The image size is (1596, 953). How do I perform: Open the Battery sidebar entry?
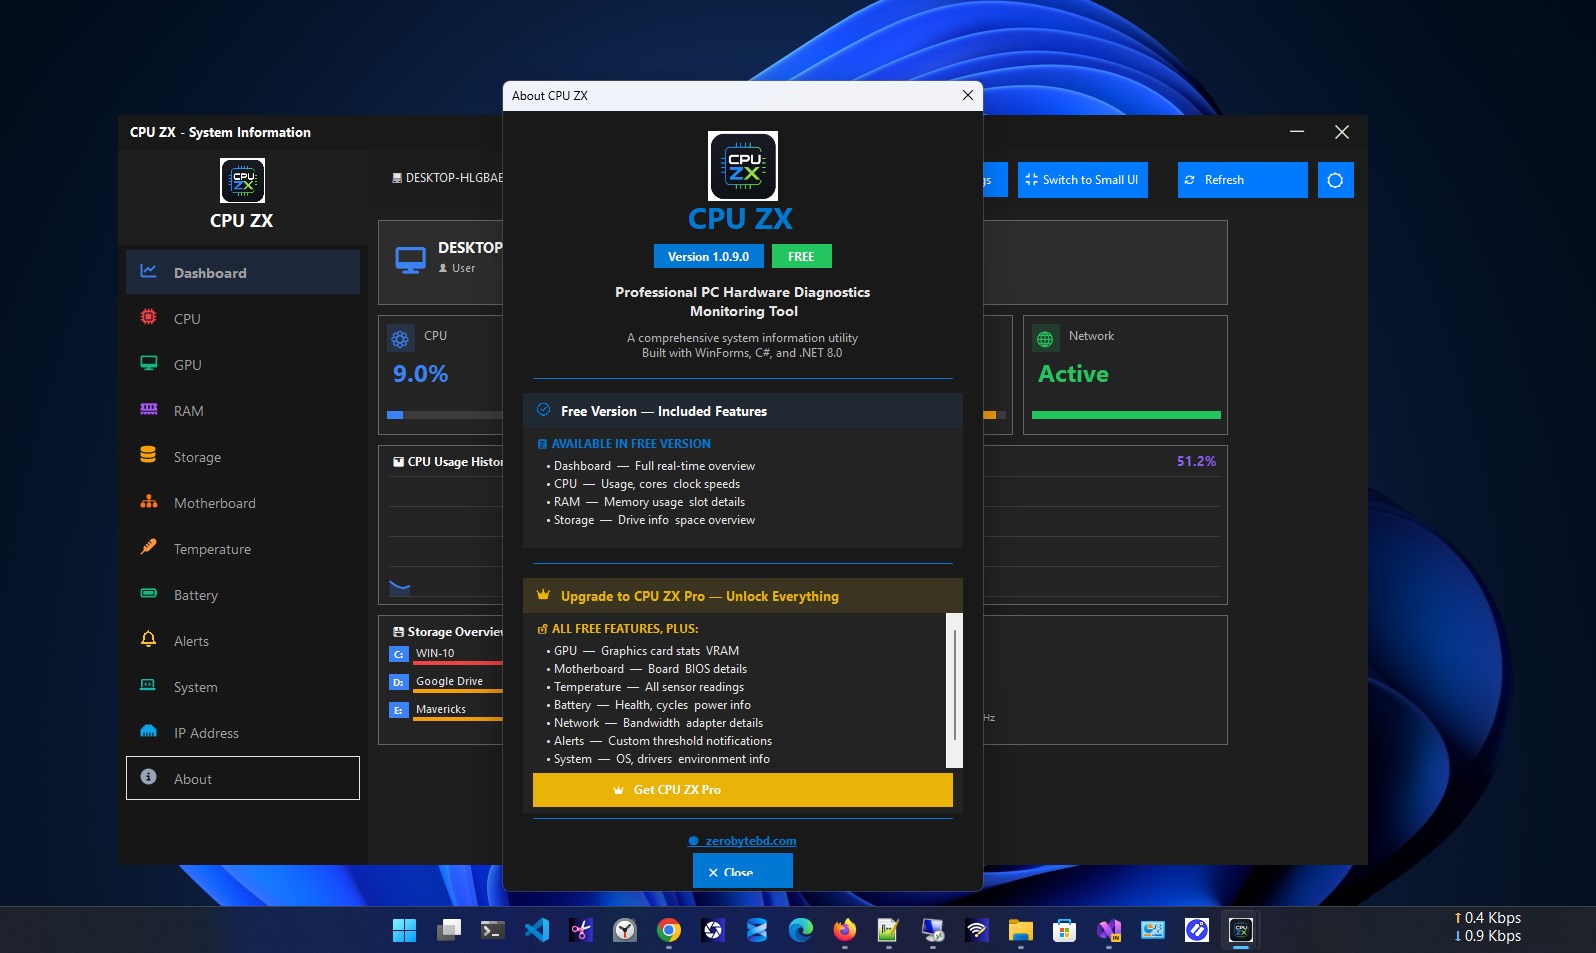click(x=243, y=594)
